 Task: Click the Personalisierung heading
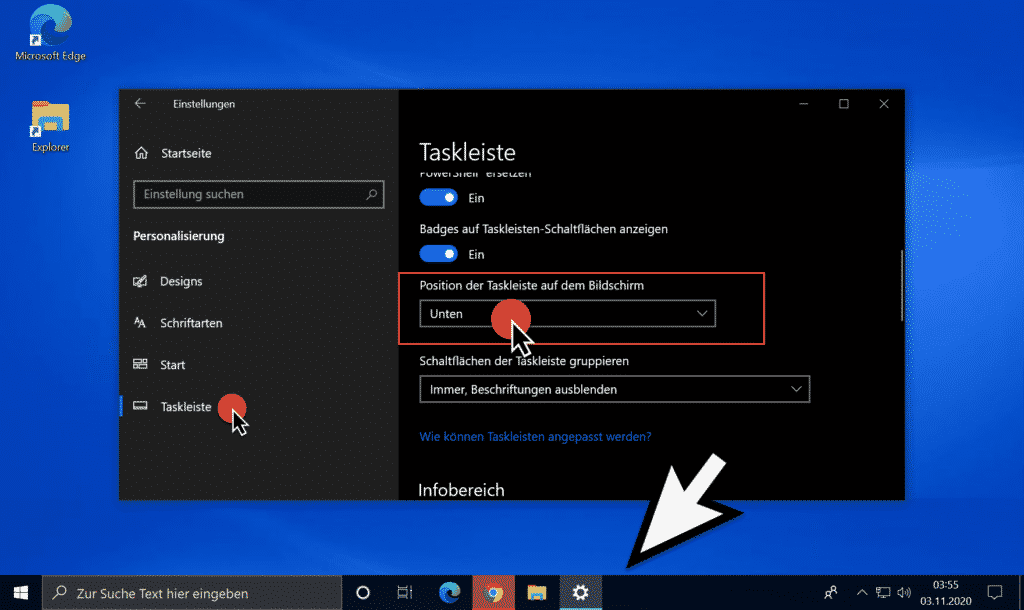179,236
